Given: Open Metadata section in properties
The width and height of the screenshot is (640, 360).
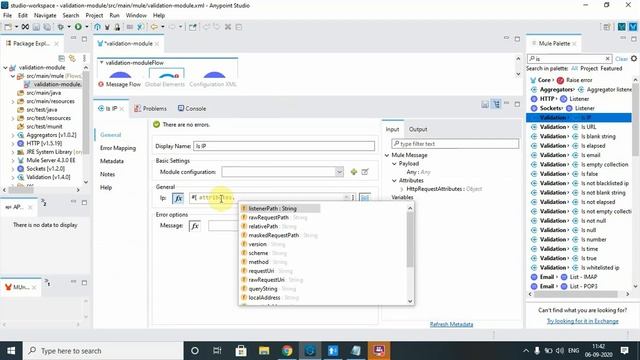Looking at the screenshot, I should pyautogui.click(x=112, y=161).
